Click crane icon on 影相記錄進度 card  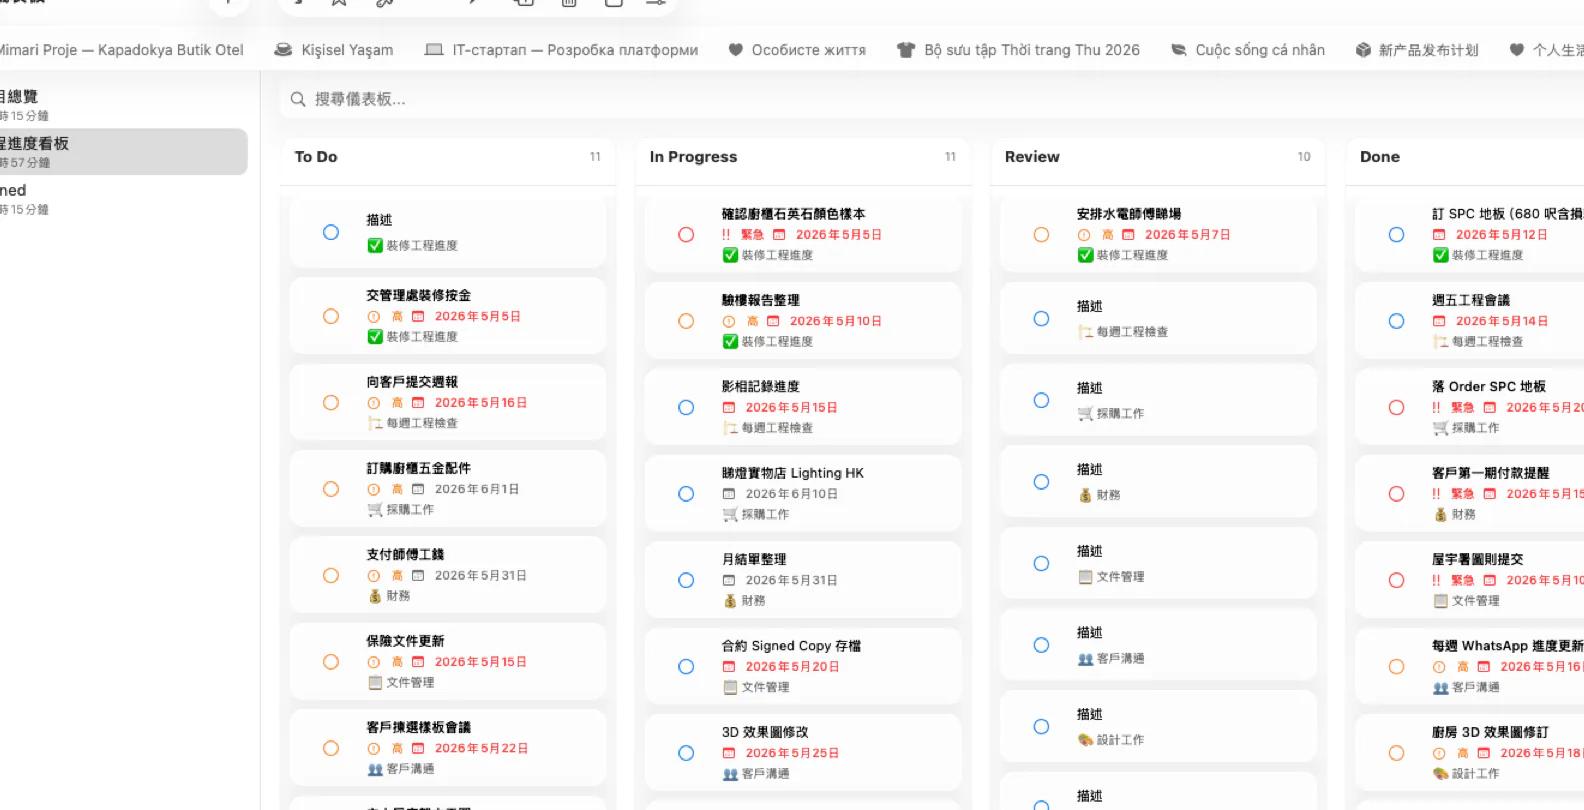(x=730, y=428)
